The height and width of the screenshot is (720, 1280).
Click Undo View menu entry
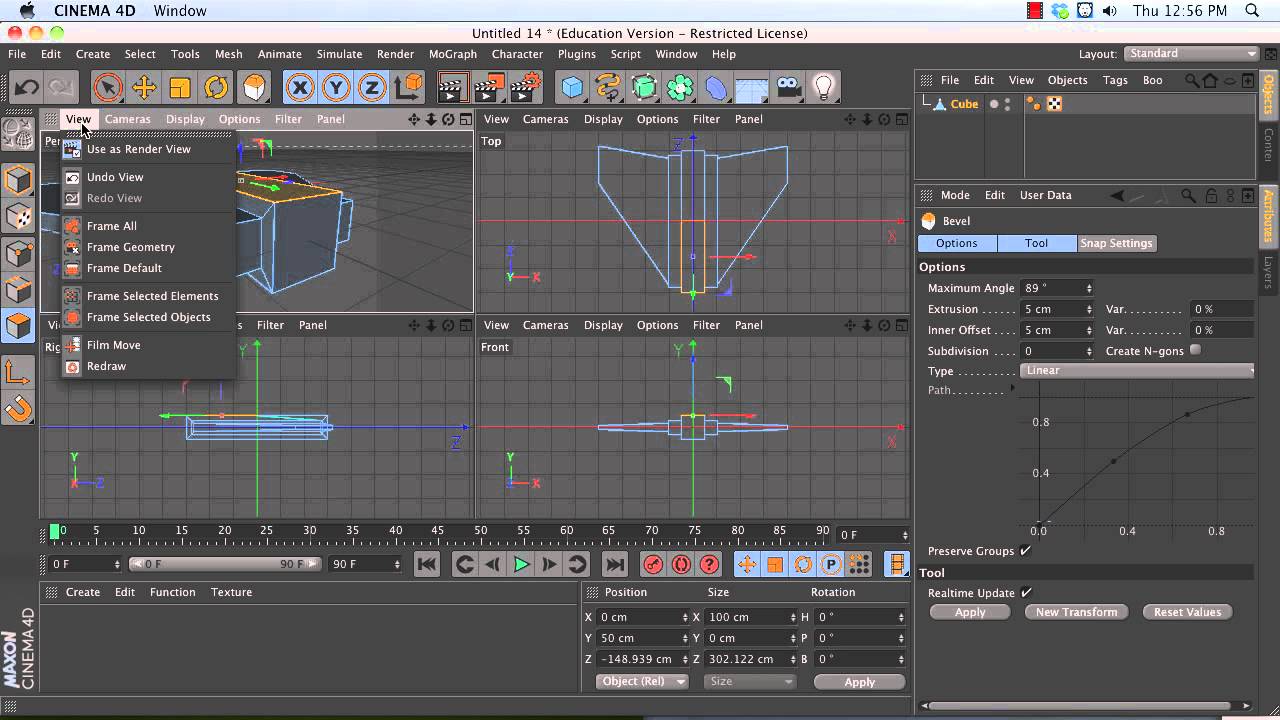115,177
